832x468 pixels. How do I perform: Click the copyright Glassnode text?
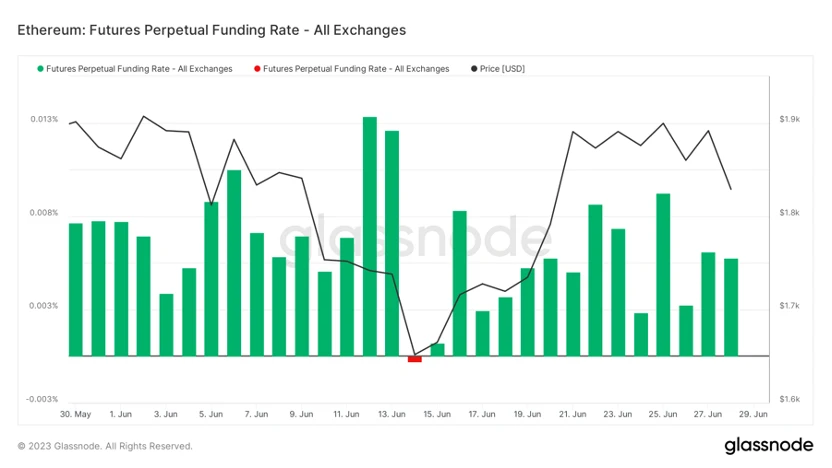click(x=105, y=446)
